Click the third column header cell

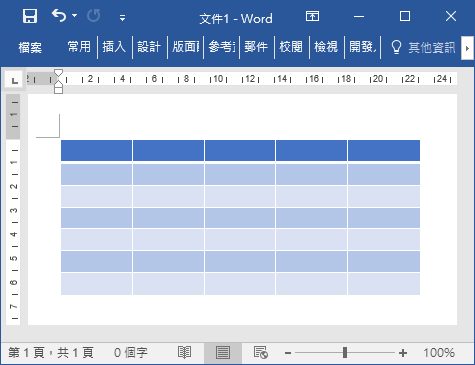240,150
